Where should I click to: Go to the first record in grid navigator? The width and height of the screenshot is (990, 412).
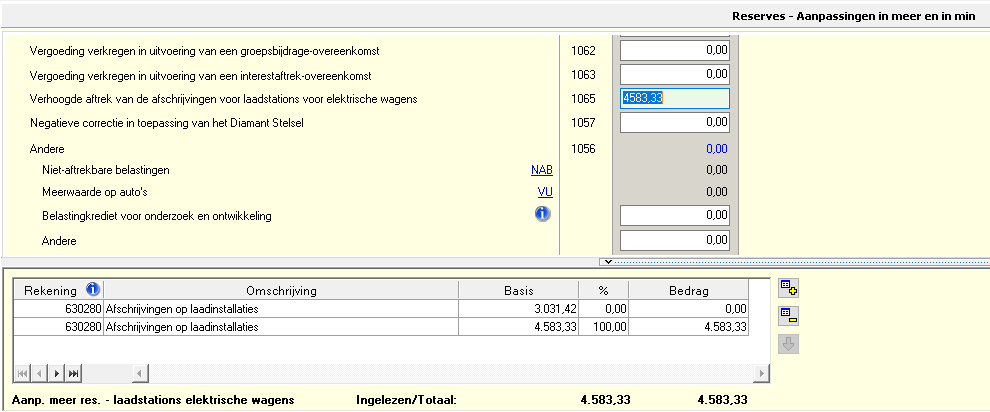pos(22,373)
